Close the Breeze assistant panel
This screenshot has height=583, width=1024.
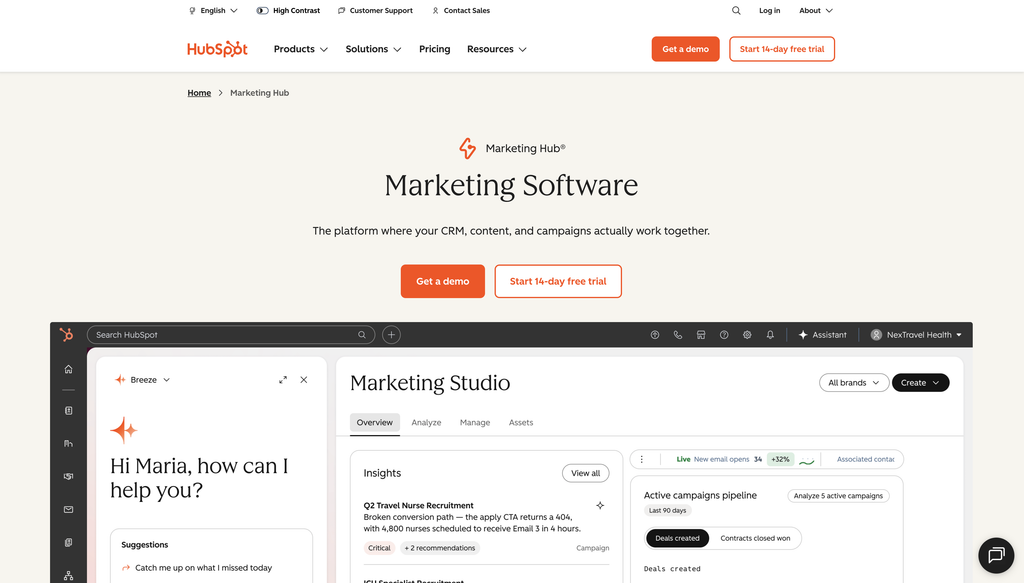(304, 380)
